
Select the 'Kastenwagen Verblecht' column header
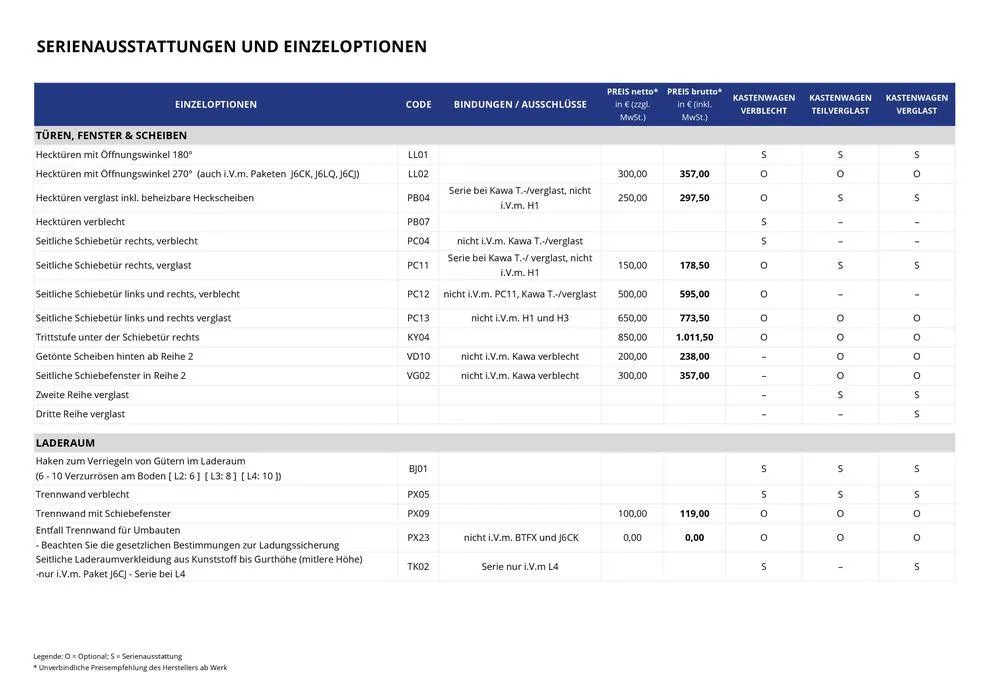coord(764,104)
